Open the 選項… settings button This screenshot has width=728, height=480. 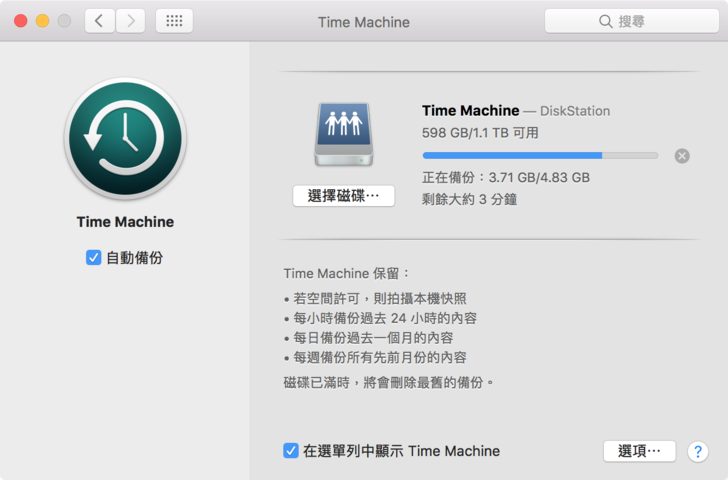(x=639, y=451)
